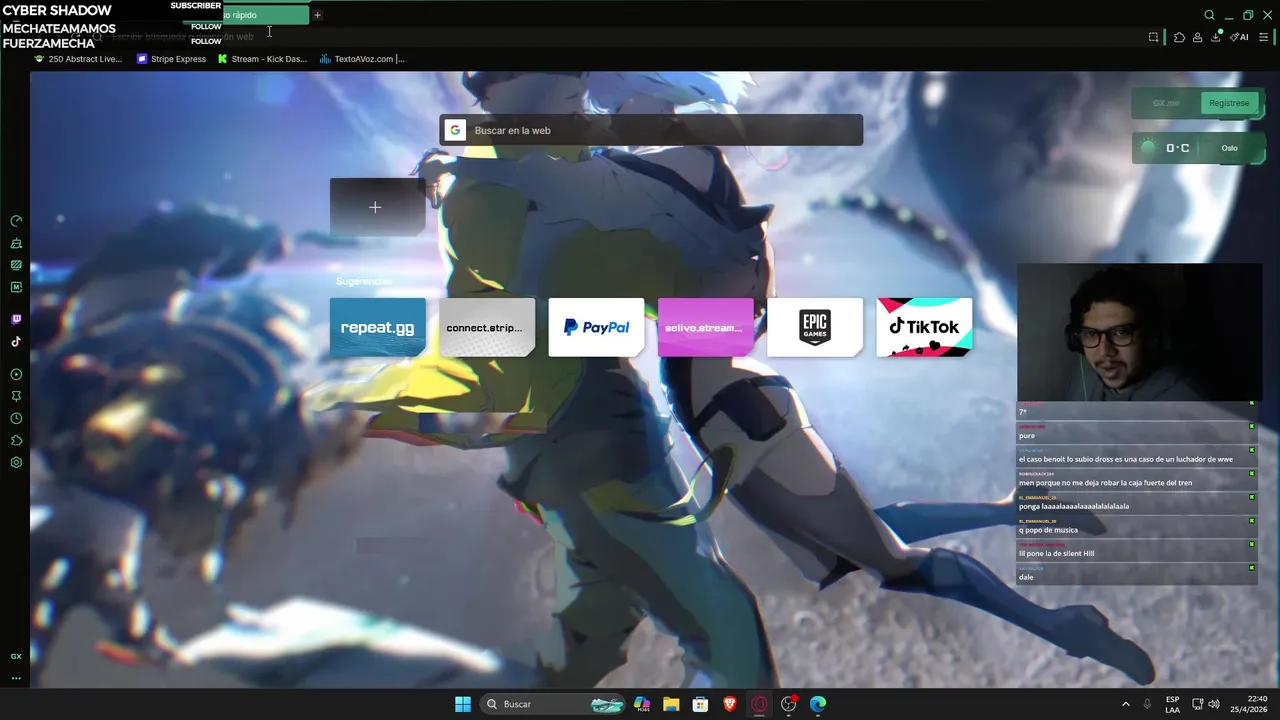1280x720 pixels.
Task: Open File Explorer from taskbar
Action: coord(671,704)
